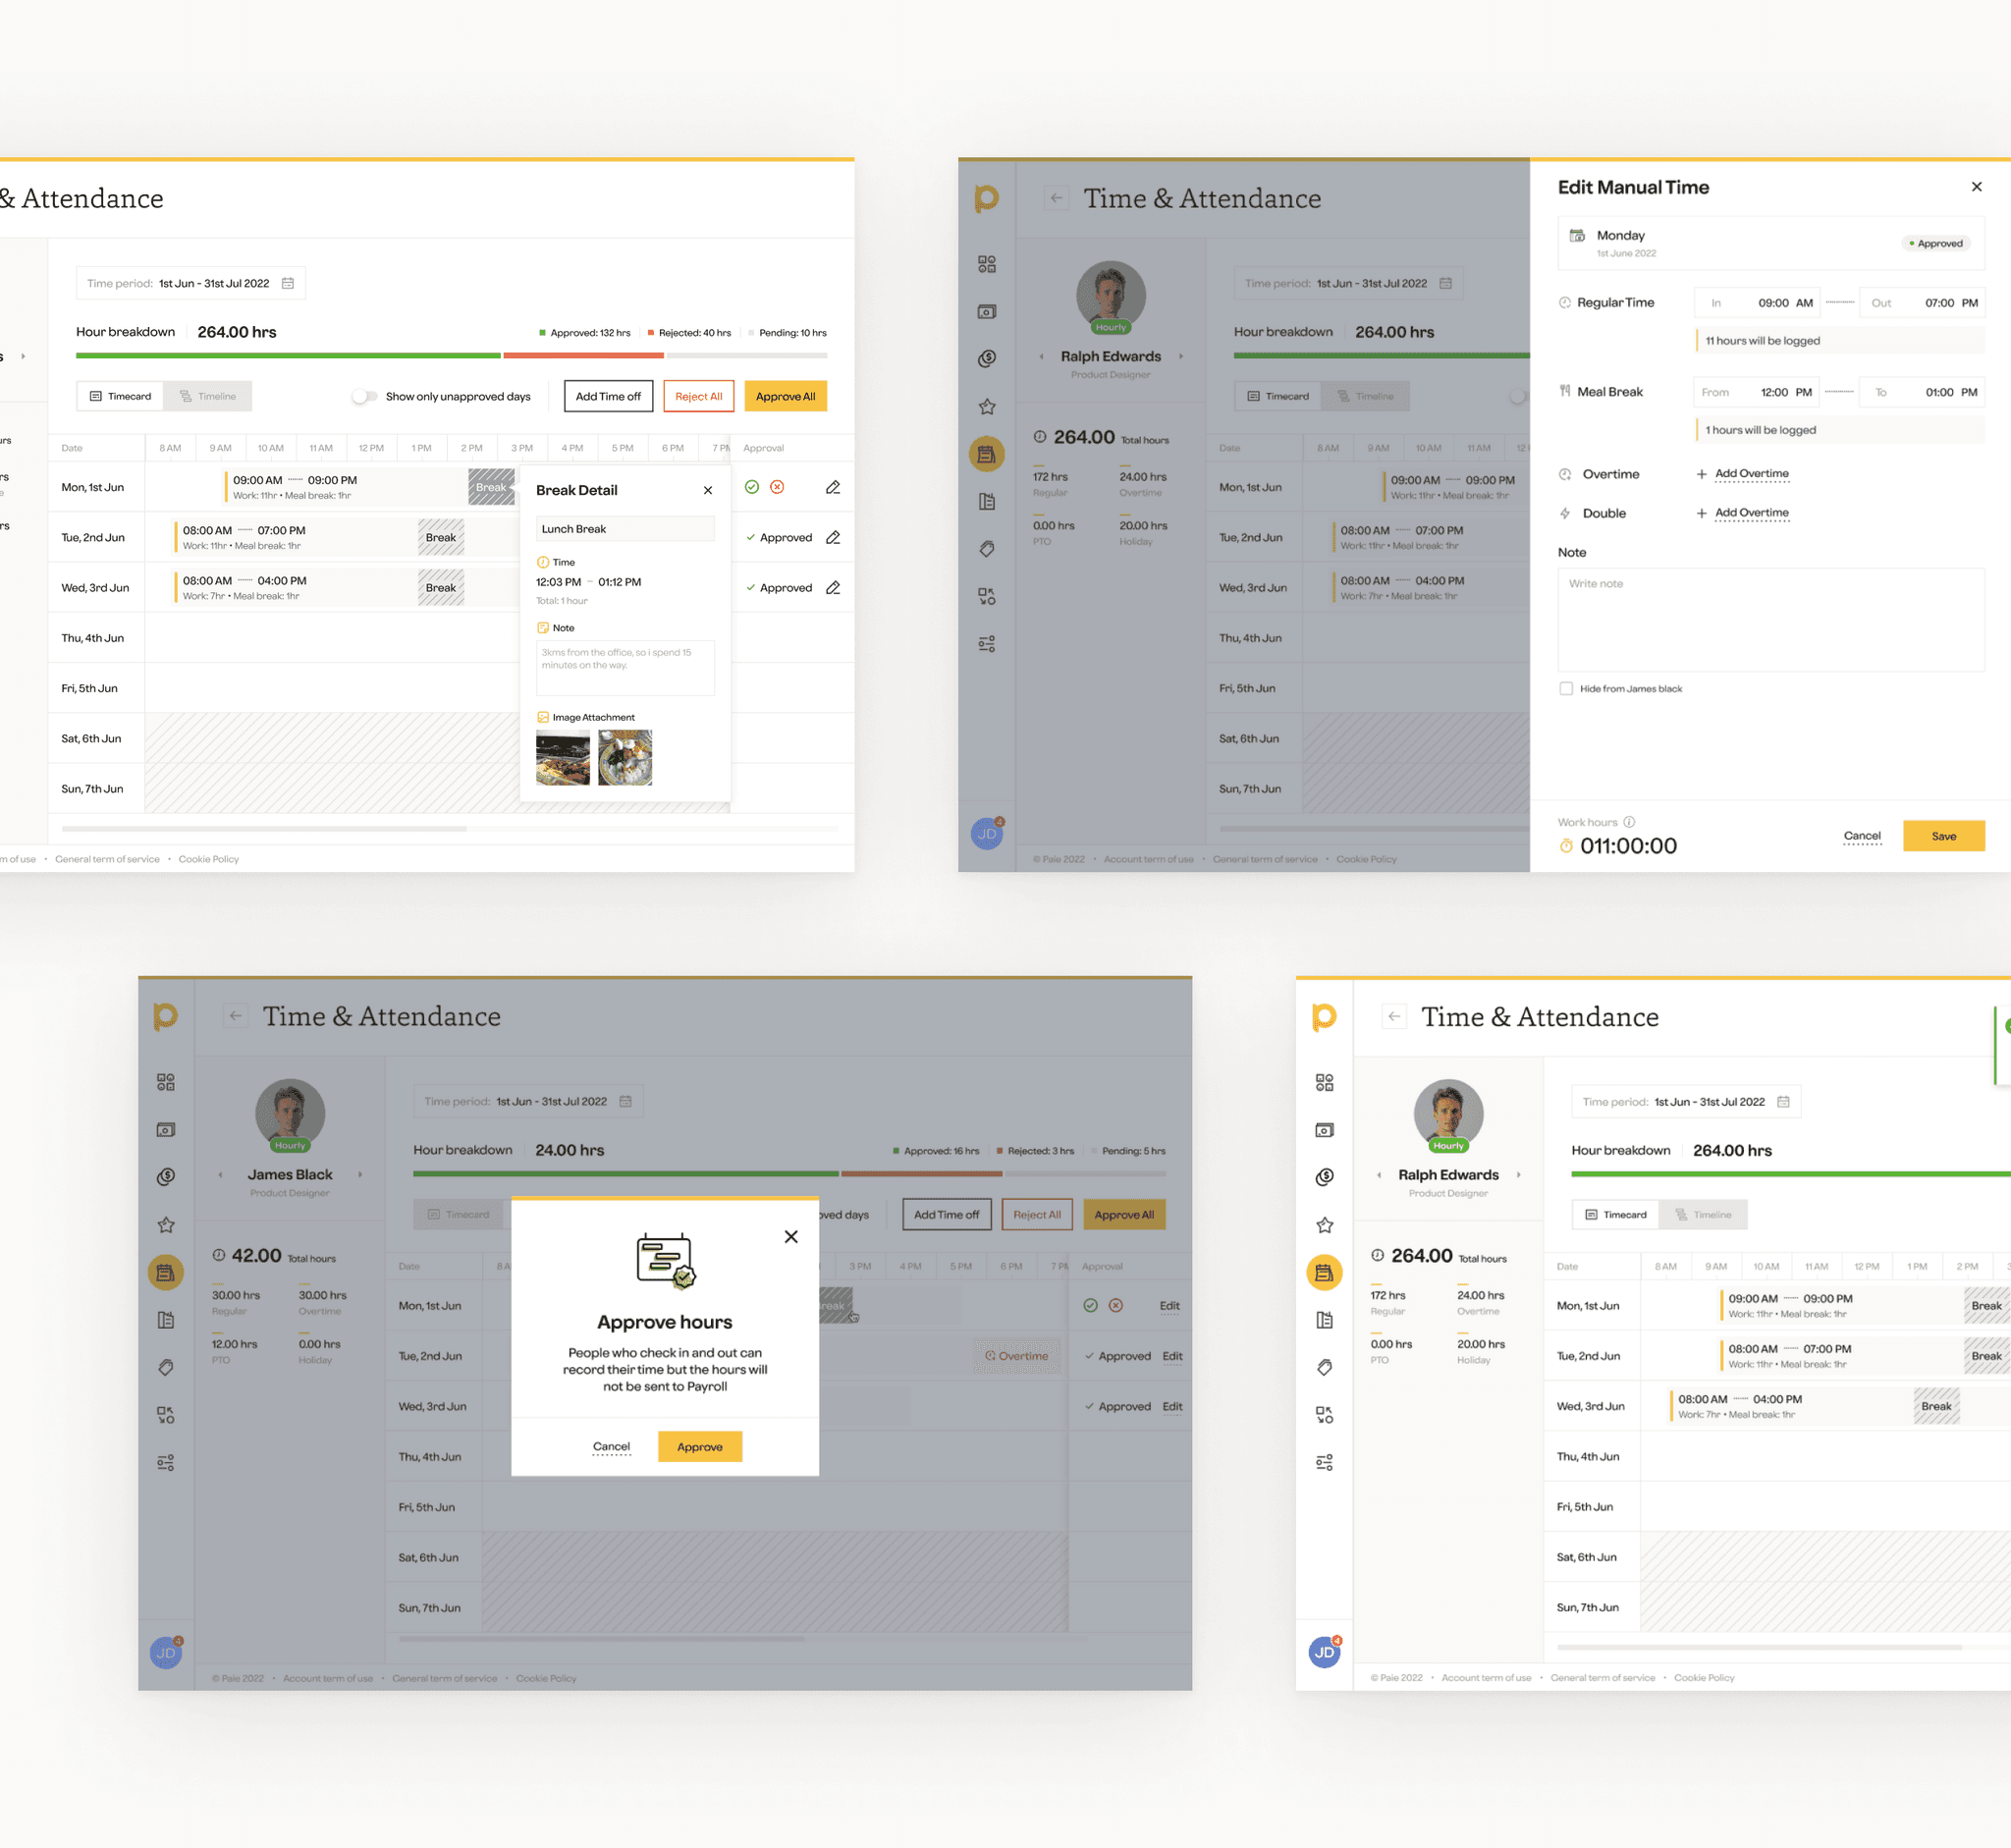This screenshot has width=2011, height=1848.
Task: Select the highlighted Time & Attendance calendar icon
Action: [988, 453]
